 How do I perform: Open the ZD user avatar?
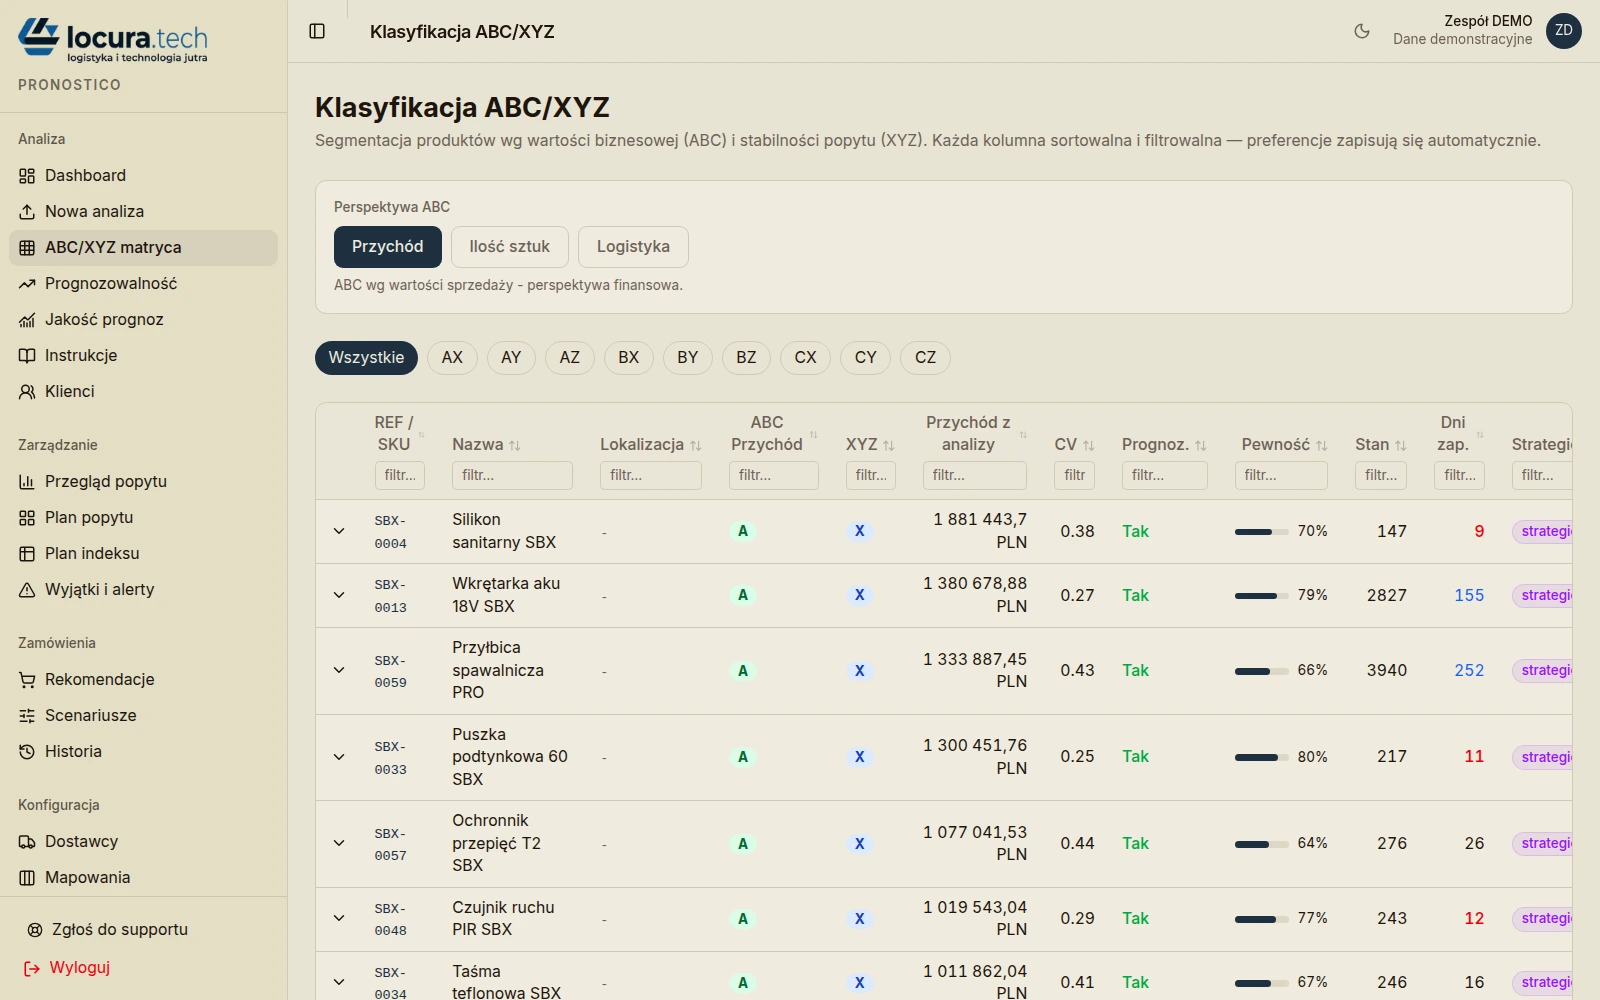coord(1564,31)
